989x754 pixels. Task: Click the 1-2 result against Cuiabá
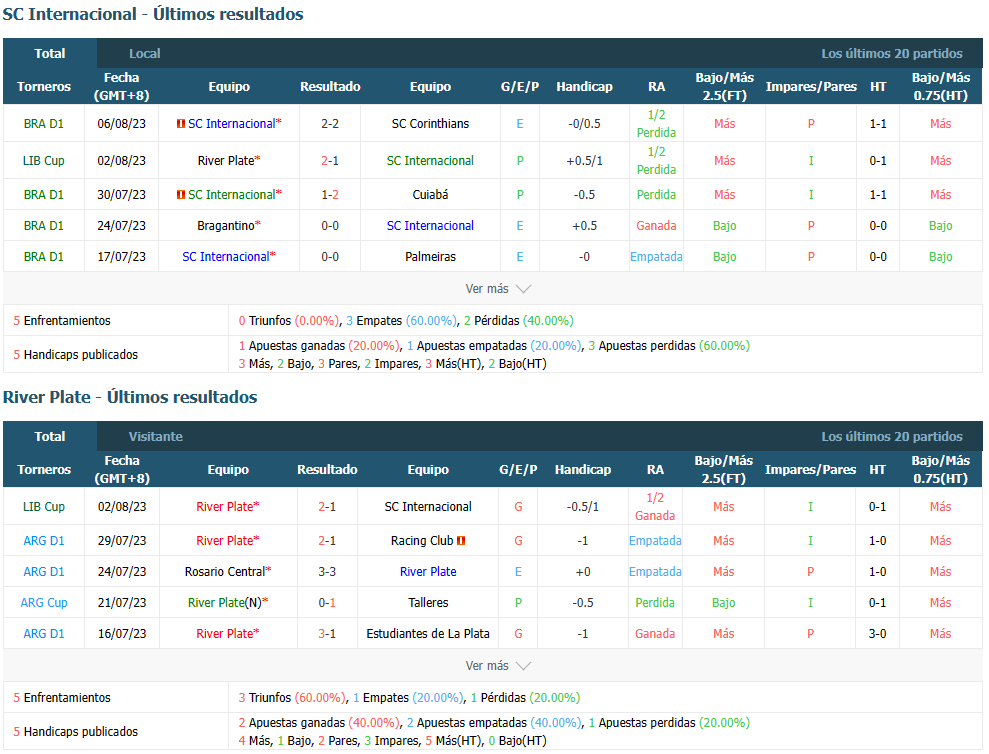tap(330, 195)
